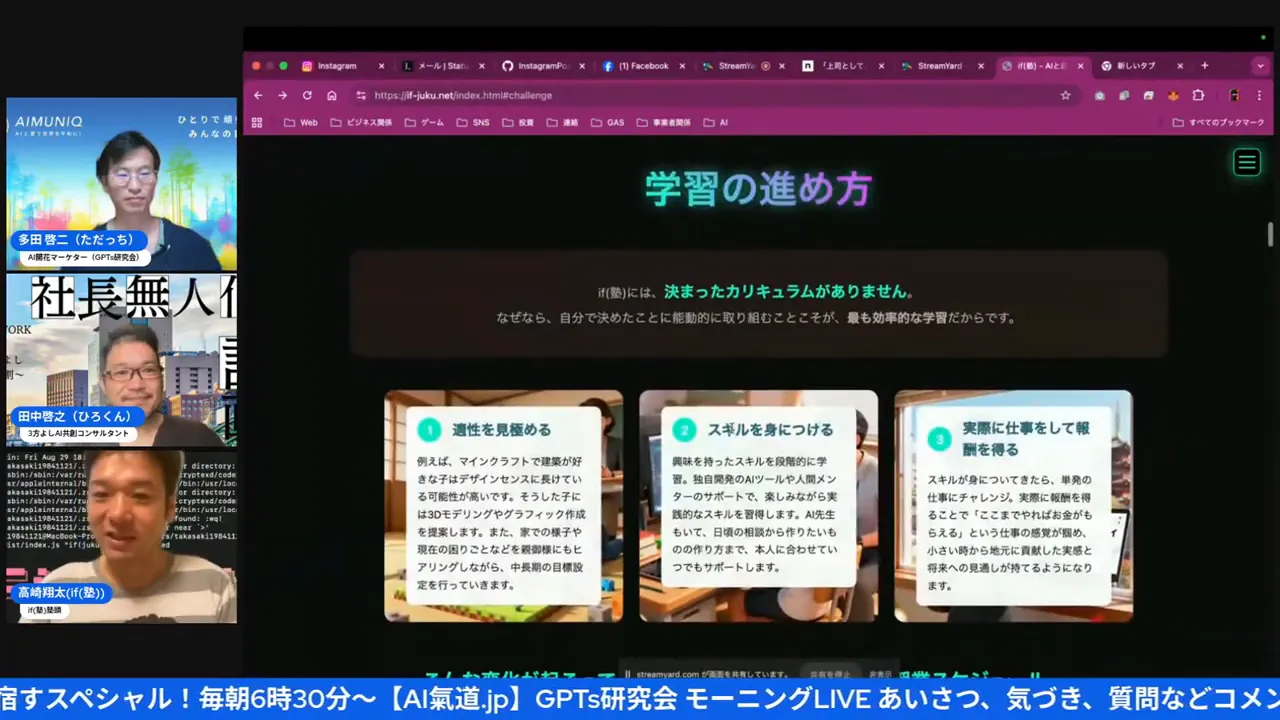
Task: Bookmark this page with the star icon
Action: (x=1066, y=95)
